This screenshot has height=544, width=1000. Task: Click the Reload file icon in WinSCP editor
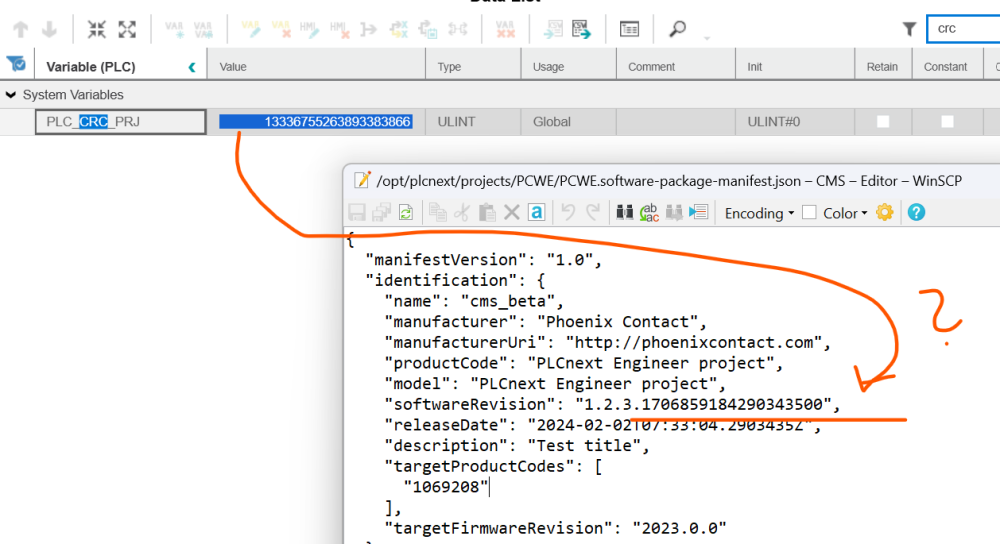point(406,212)
